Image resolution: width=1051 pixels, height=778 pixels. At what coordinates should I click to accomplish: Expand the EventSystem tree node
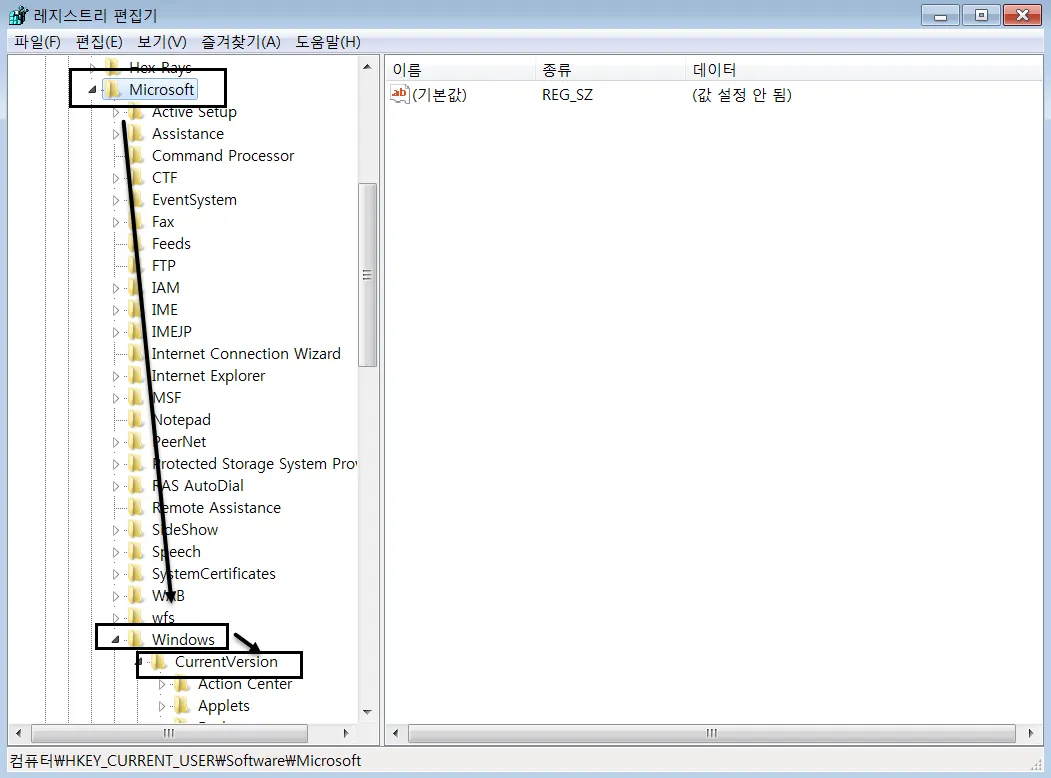click(115, 200)
